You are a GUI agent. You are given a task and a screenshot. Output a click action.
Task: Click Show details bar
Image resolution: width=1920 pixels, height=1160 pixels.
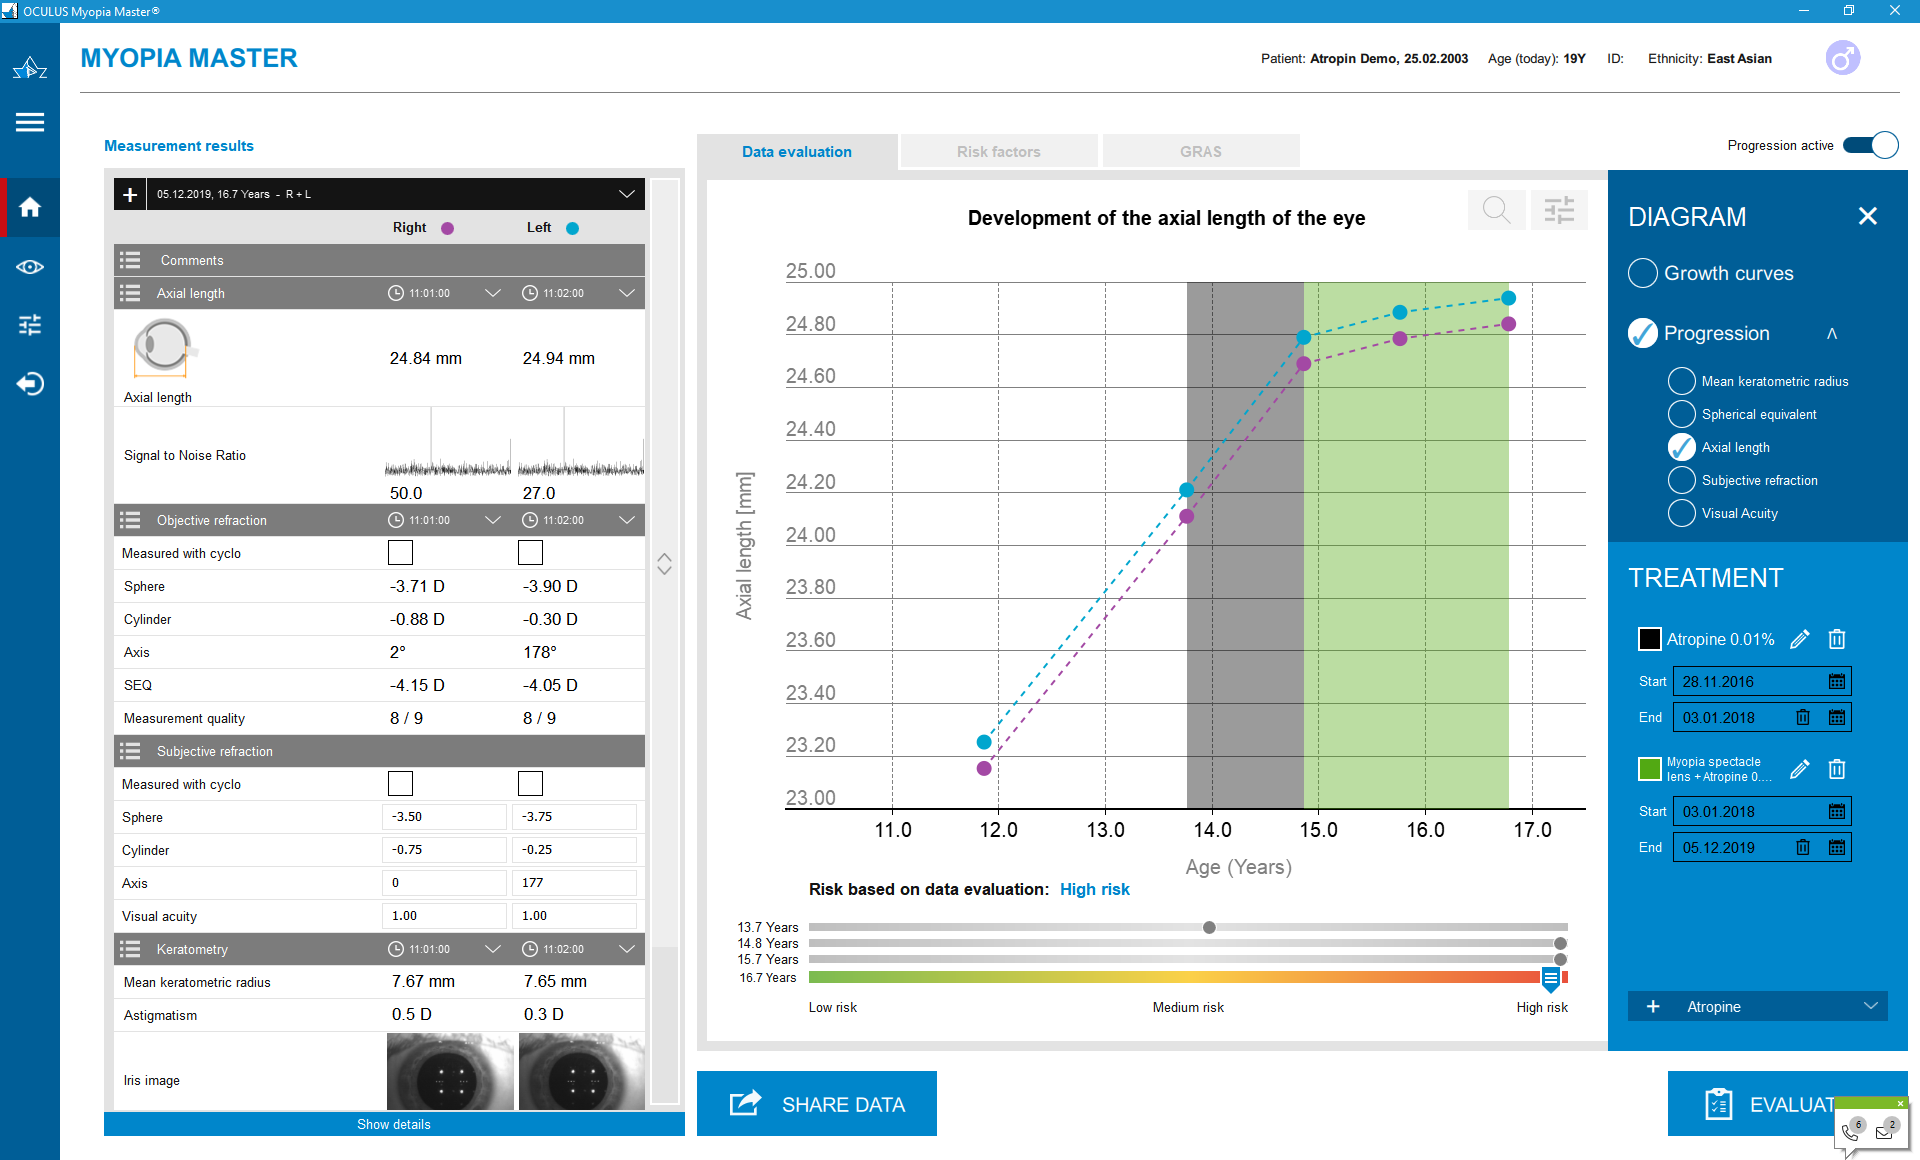click(x=394, y=1124)
